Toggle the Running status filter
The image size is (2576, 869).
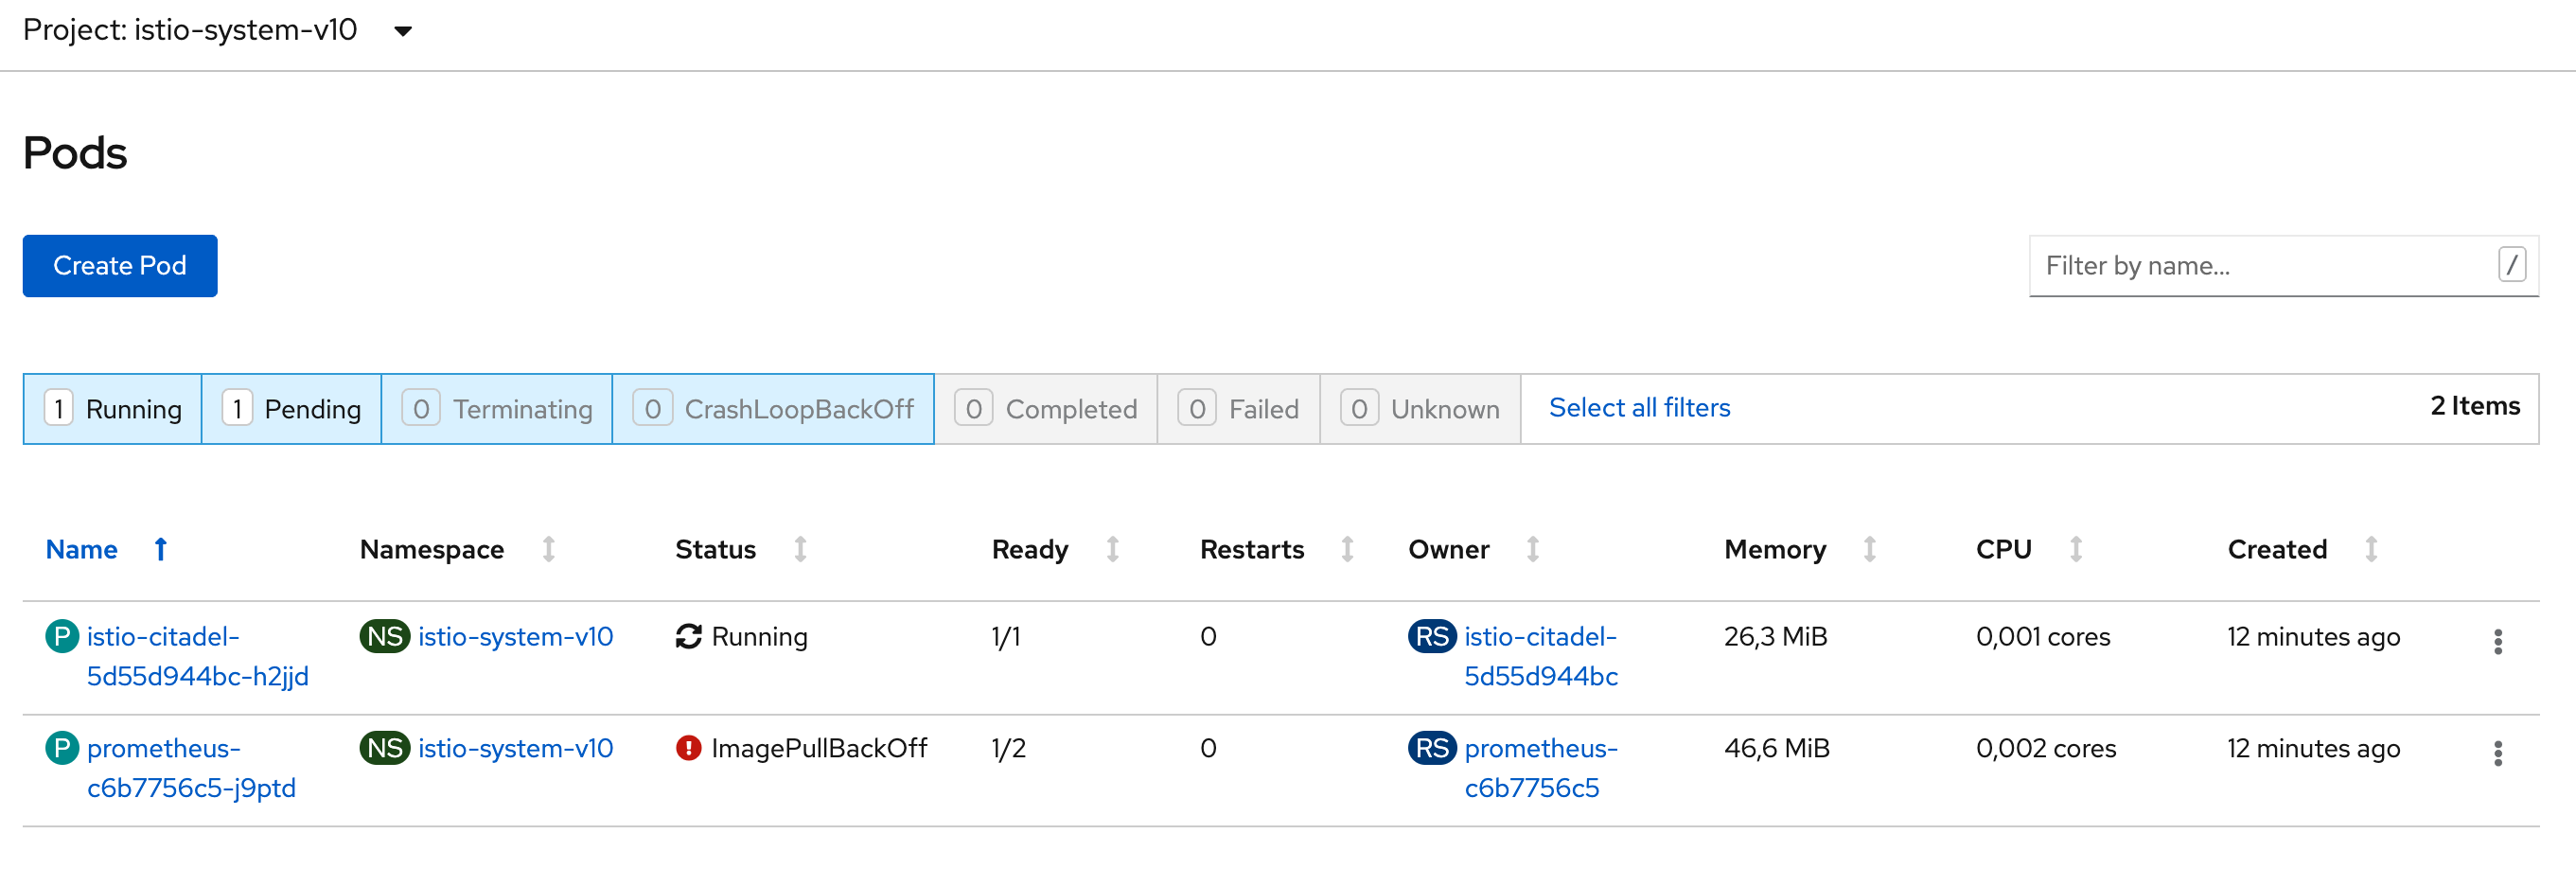click(113, 409)
